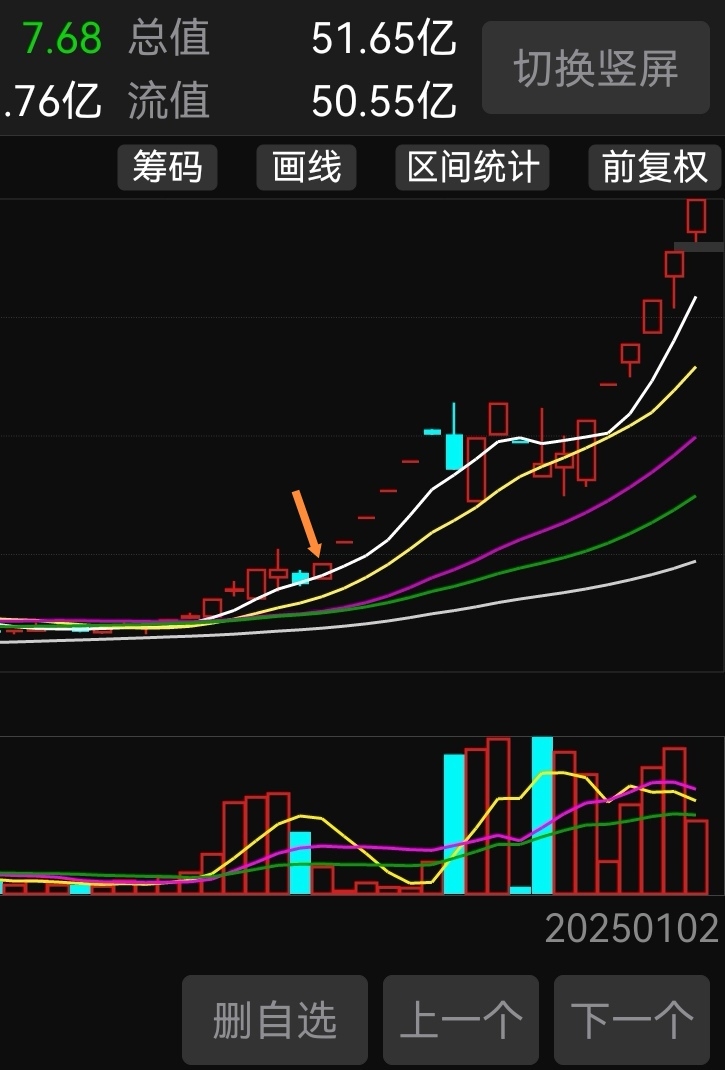725x1070 pixels.
Task: Go to previous stock with 上一个
Action: (x=461, y=1020)
